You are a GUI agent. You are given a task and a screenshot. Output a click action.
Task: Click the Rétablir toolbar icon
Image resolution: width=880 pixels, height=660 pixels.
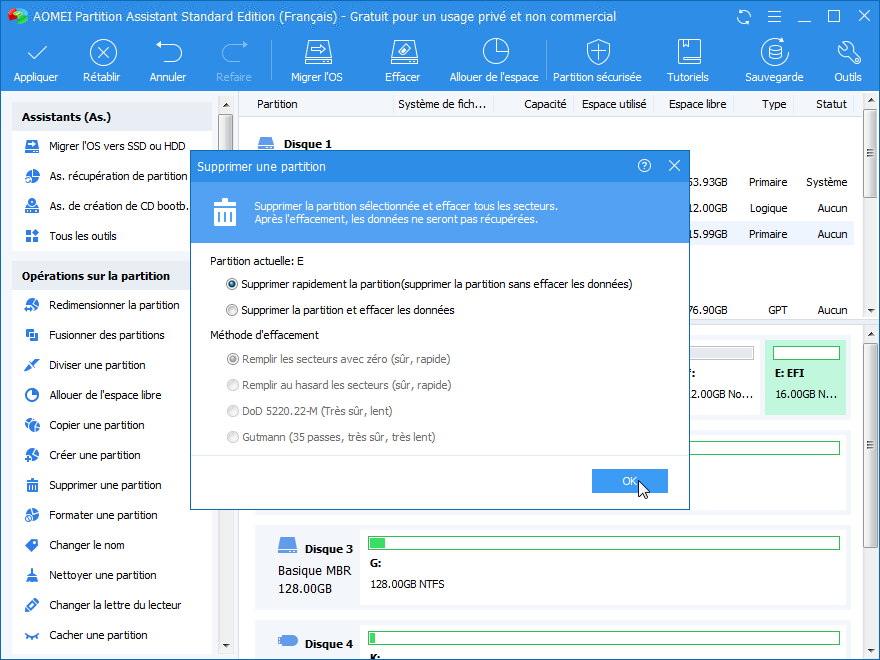tap(103, 53)
